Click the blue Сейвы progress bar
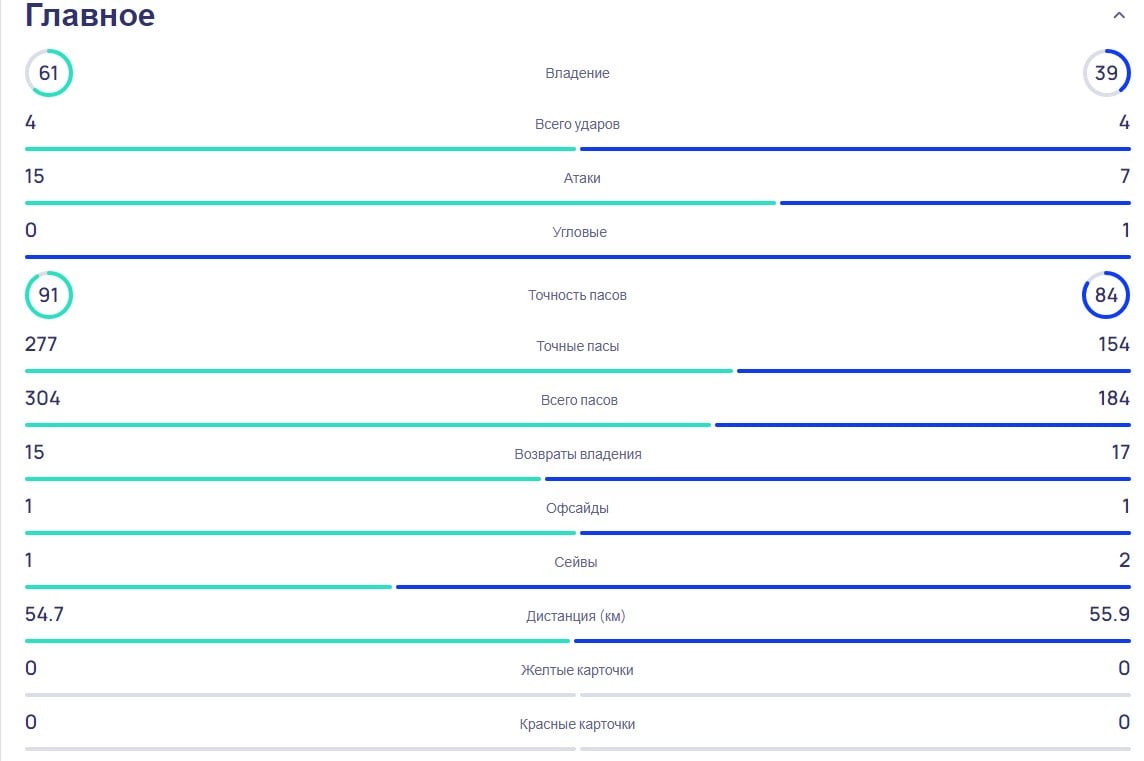 pyautogui.click(x=762, y=587)
